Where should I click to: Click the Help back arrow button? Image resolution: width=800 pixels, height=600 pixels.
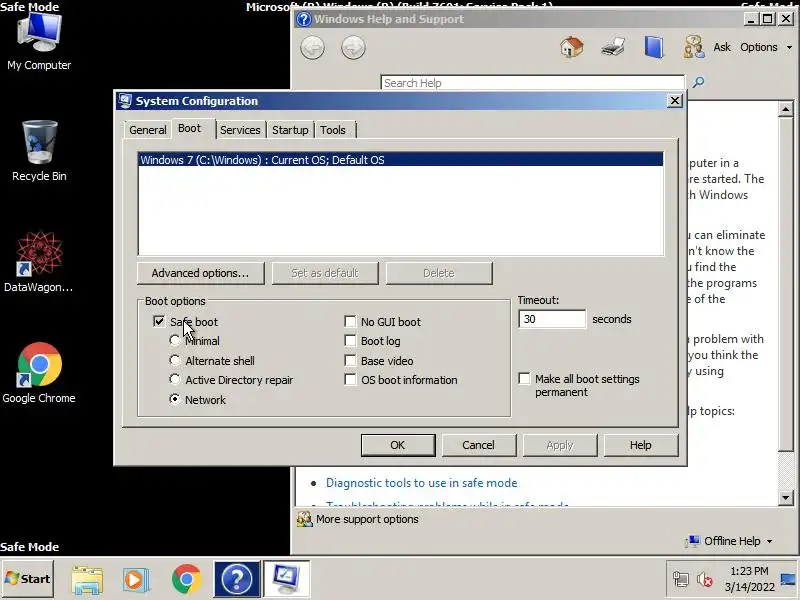[x=312, y=48]
